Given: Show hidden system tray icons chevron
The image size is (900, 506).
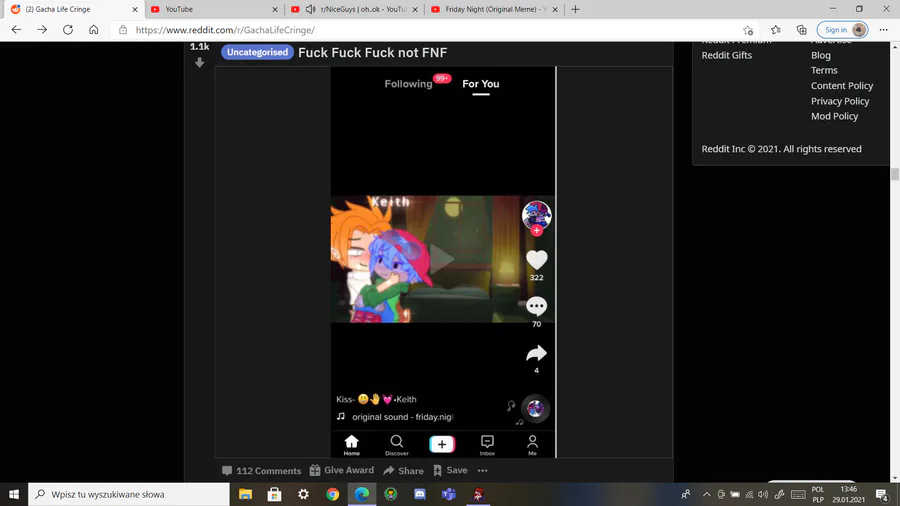Looking at the screenshot, I should (x=707, y=494).
